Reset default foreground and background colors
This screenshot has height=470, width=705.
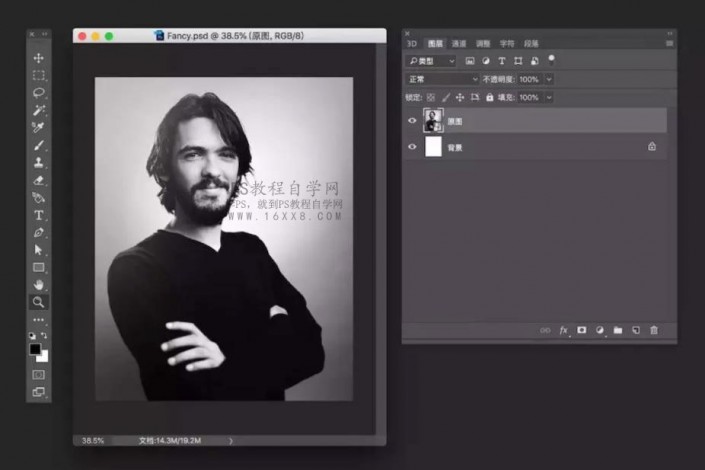pos(32,336)
